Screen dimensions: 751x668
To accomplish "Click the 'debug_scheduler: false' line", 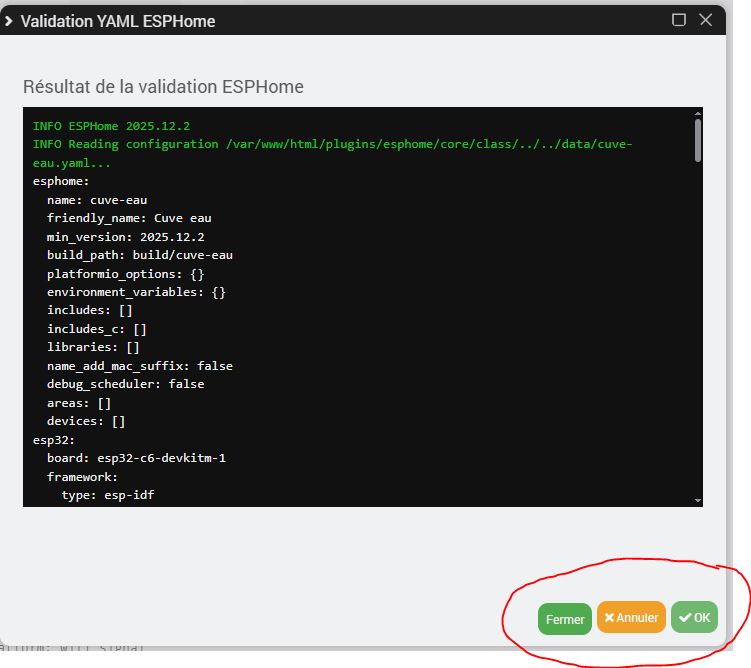I will coord(125,384).
